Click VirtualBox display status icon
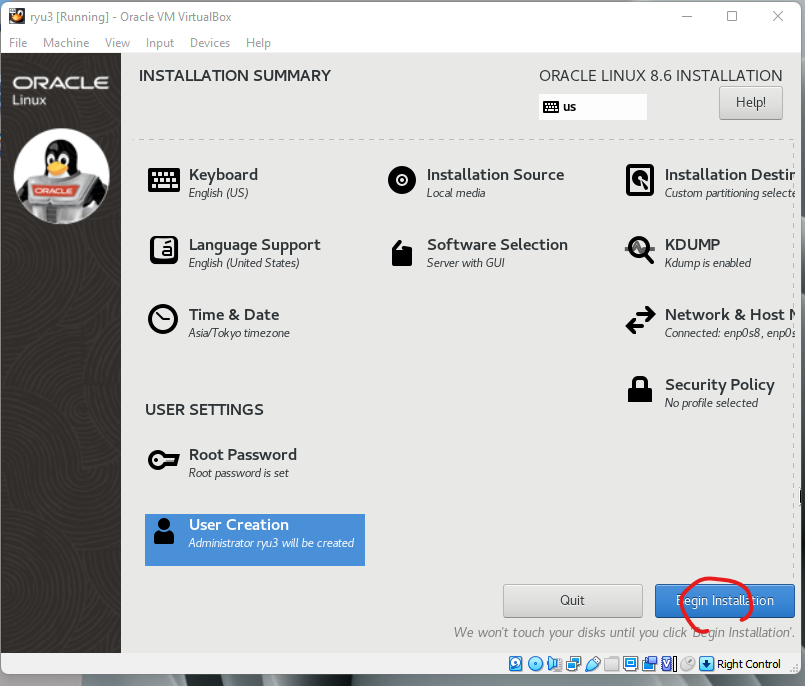 point(630,663)
